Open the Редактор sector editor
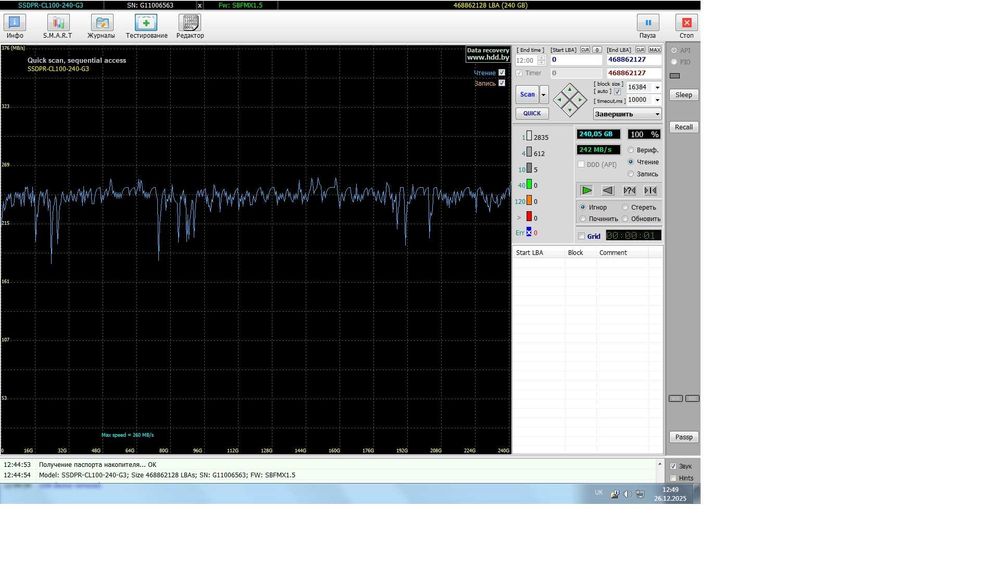This screenshot has width=1000, height=563. pos(190,27)
